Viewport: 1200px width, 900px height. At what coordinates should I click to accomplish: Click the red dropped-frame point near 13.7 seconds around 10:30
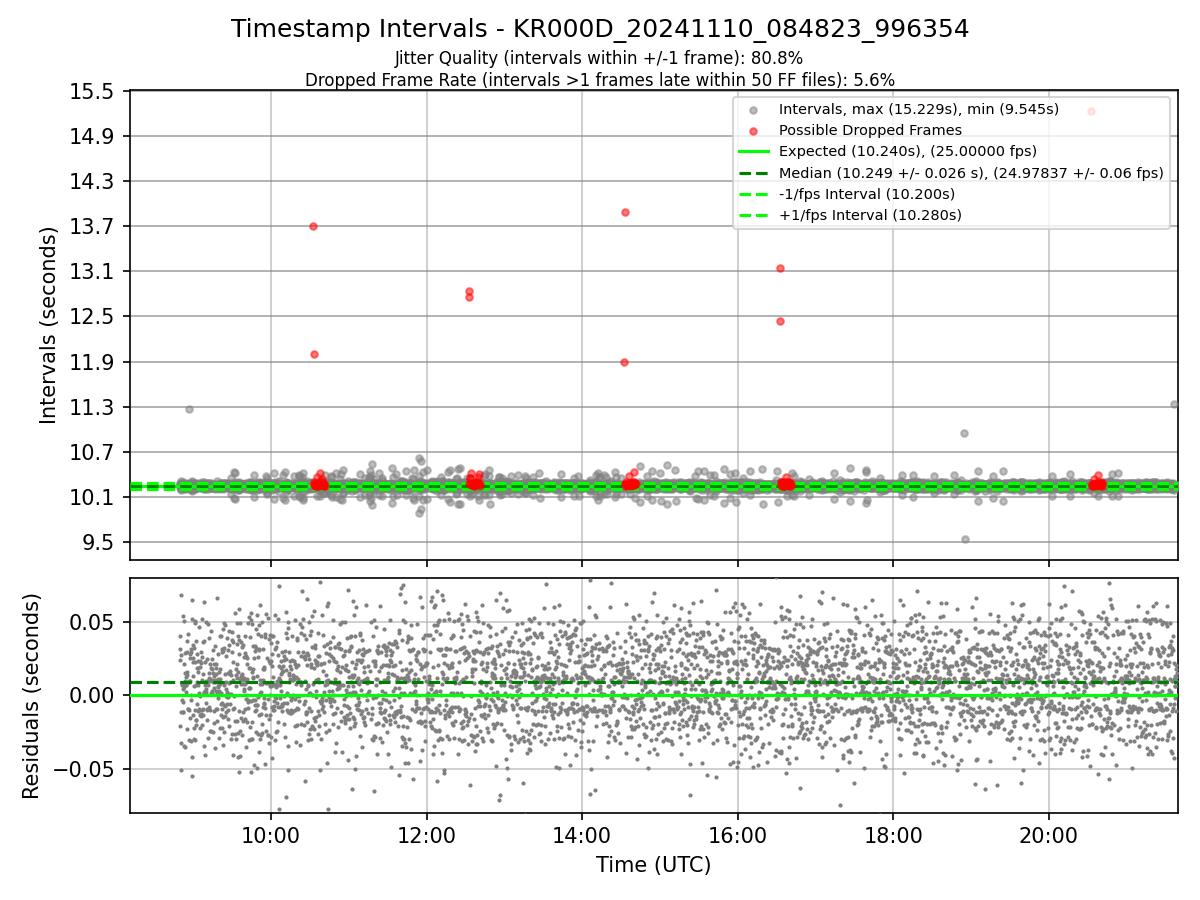pyautogui.click(x=313, y=226)
